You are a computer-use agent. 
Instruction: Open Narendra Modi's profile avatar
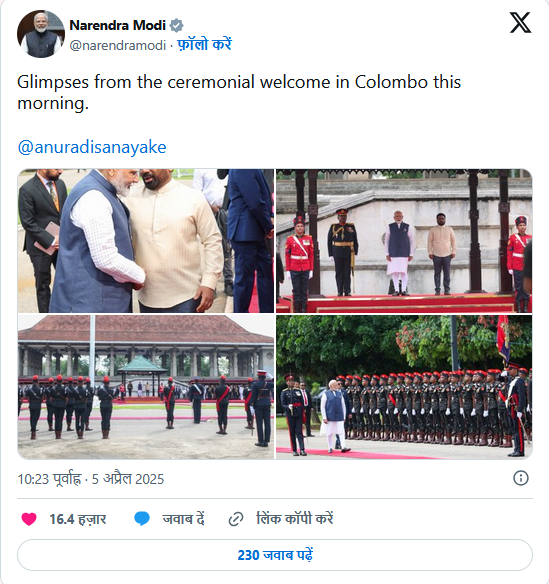[41, 34]
